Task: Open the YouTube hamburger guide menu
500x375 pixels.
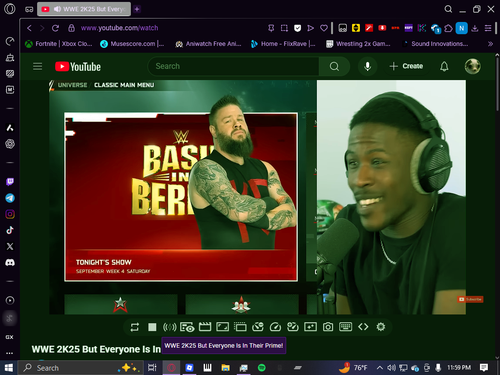Action: (x=37, y=66)
